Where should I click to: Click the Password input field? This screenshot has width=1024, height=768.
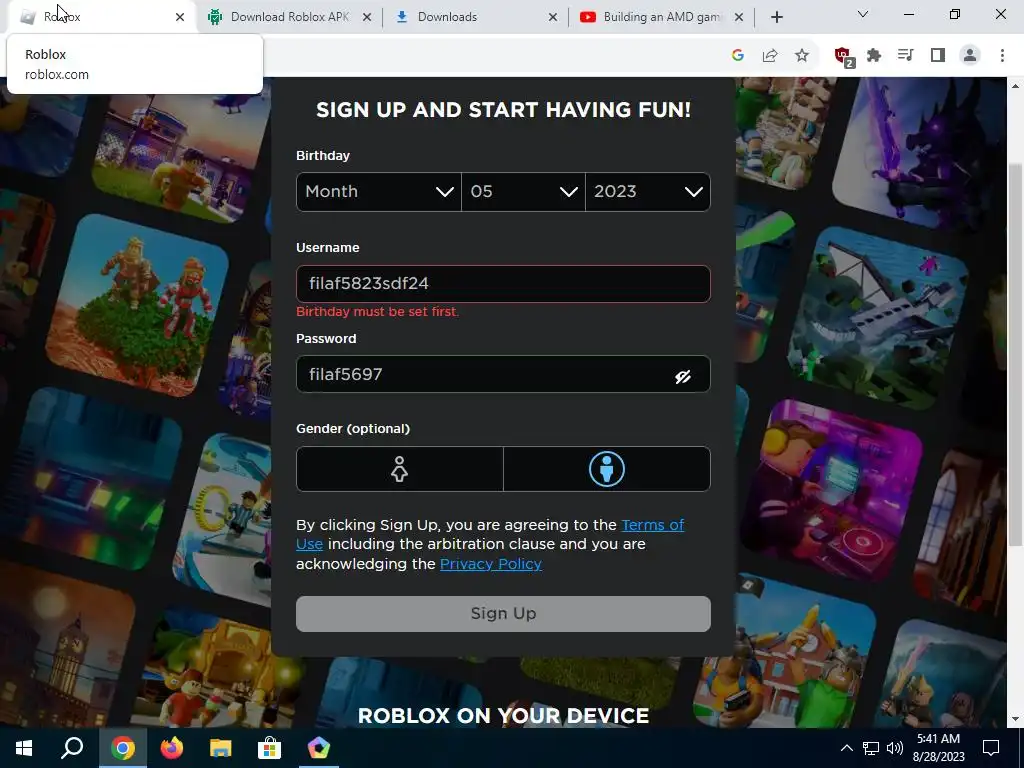coord(503,374)
